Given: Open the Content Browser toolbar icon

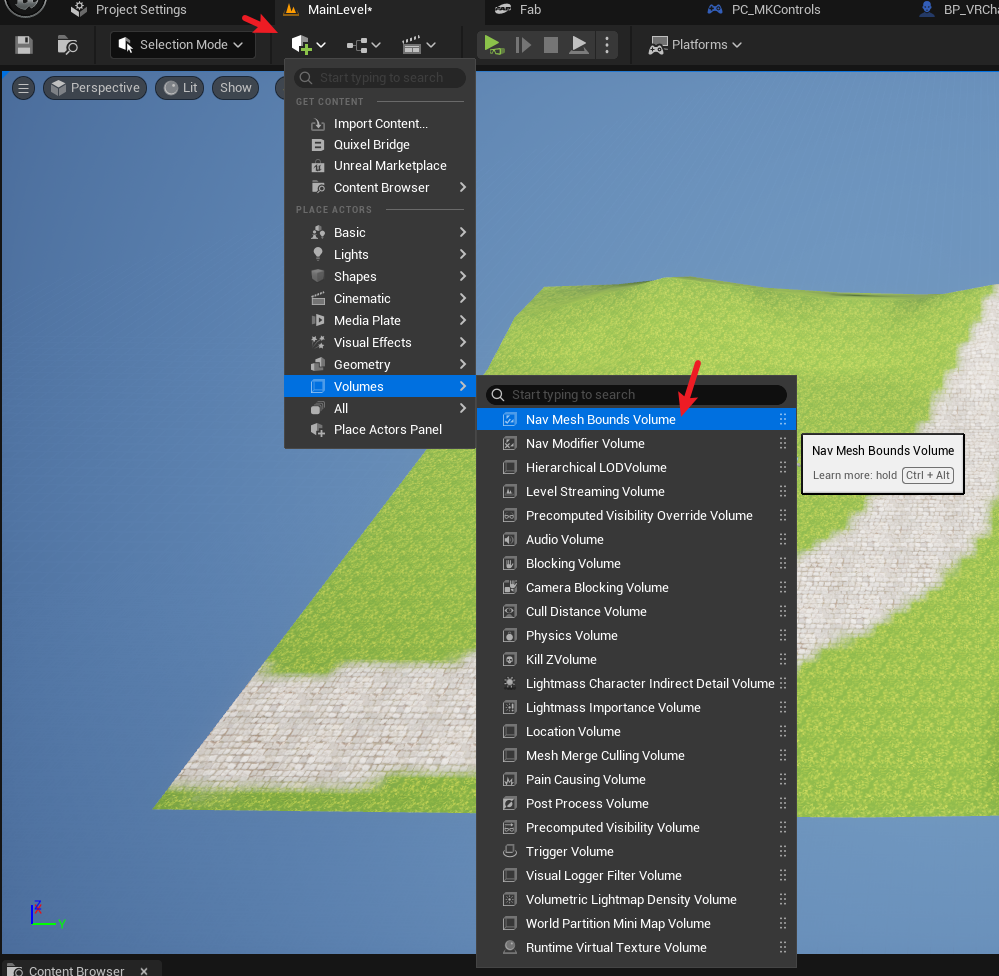Looking at the screenshot, I should pos(68,45).
